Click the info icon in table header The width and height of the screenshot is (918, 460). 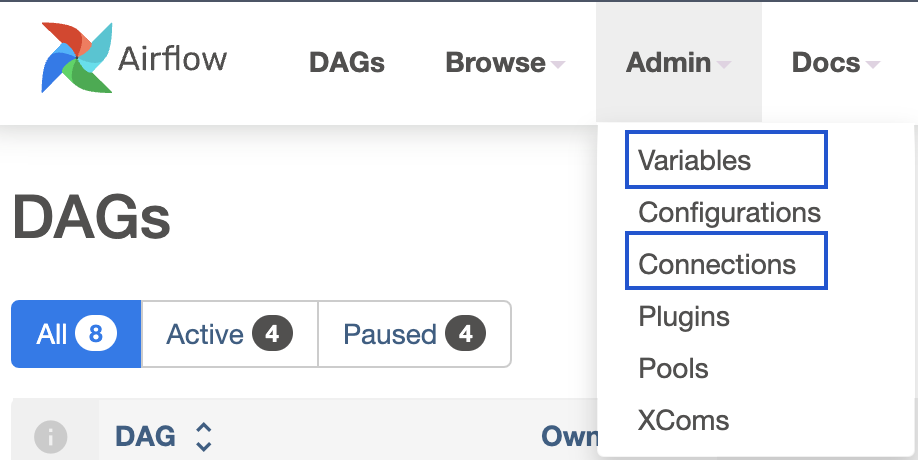pyautogui.click(x=50, y=437)
